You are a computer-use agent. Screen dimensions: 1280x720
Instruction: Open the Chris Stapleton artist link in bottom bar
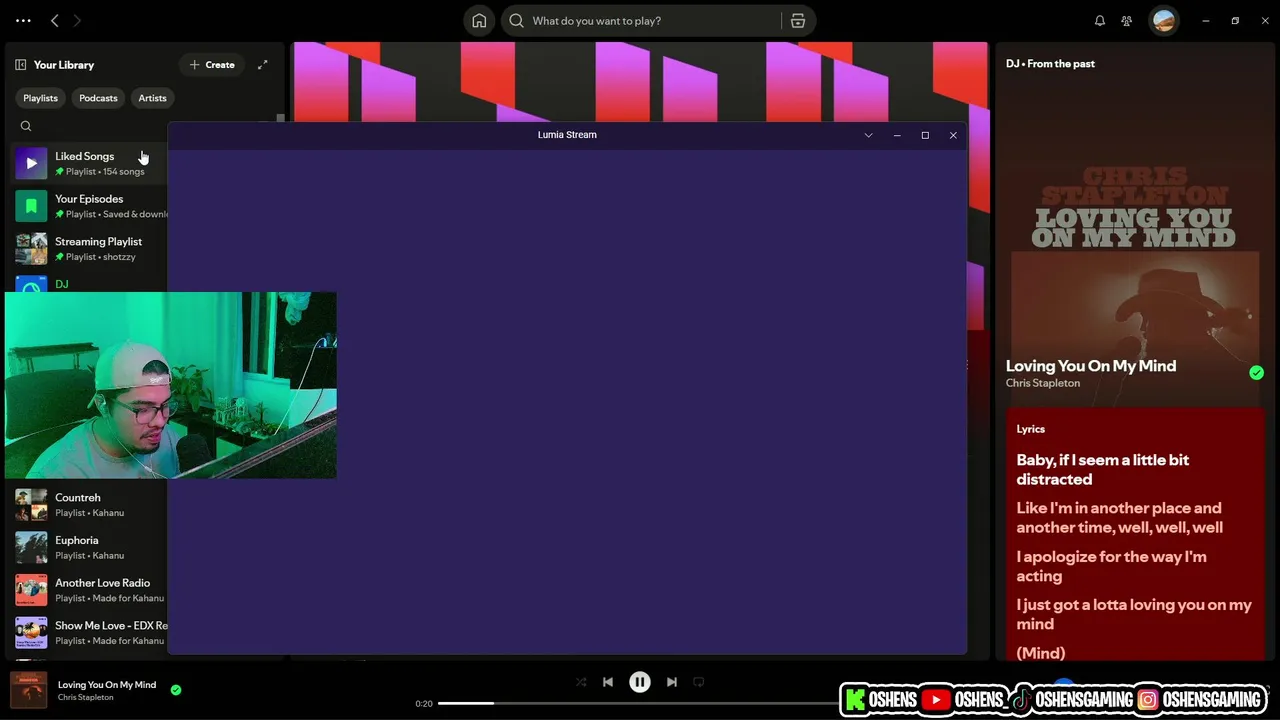86,697
